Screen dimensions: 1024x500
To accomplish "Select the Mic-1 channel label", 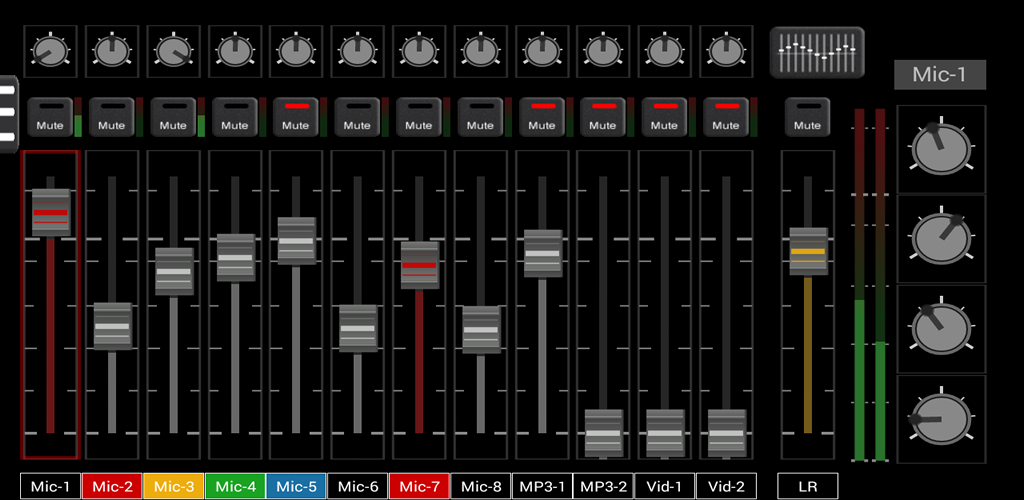I will click(x=50, y=486).
